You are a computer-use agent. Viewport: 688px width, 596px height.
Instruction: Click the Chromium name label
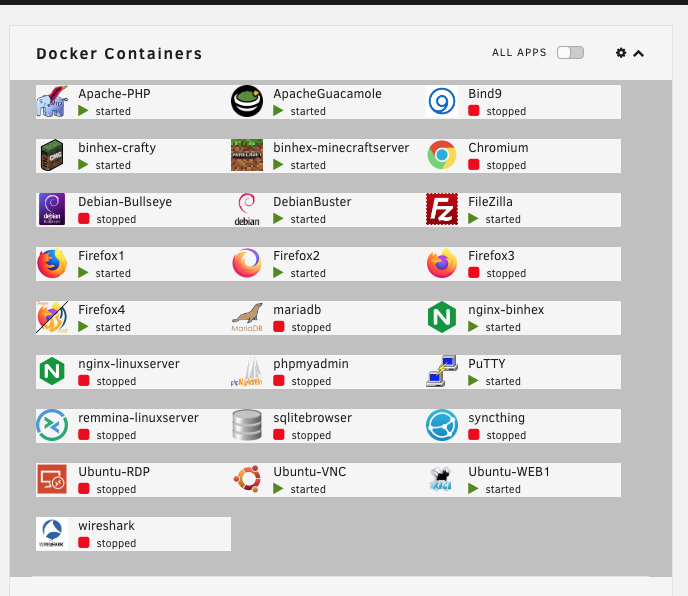[x=498, y=148]
